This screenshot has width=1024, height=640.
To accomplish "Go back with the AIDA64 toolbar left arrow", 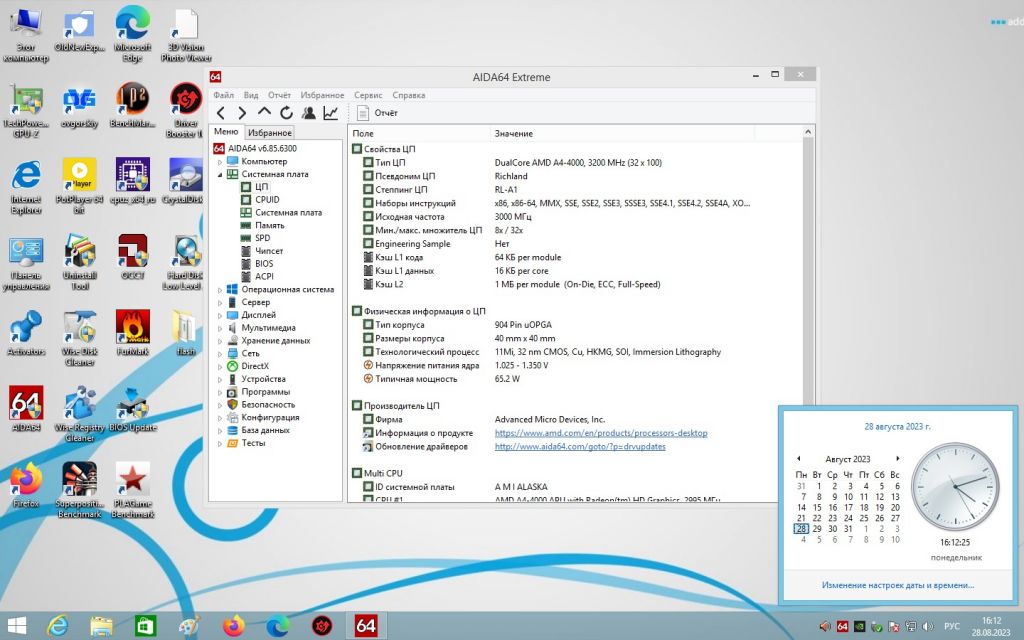I will pyautogui.click(x=221, y=113).
